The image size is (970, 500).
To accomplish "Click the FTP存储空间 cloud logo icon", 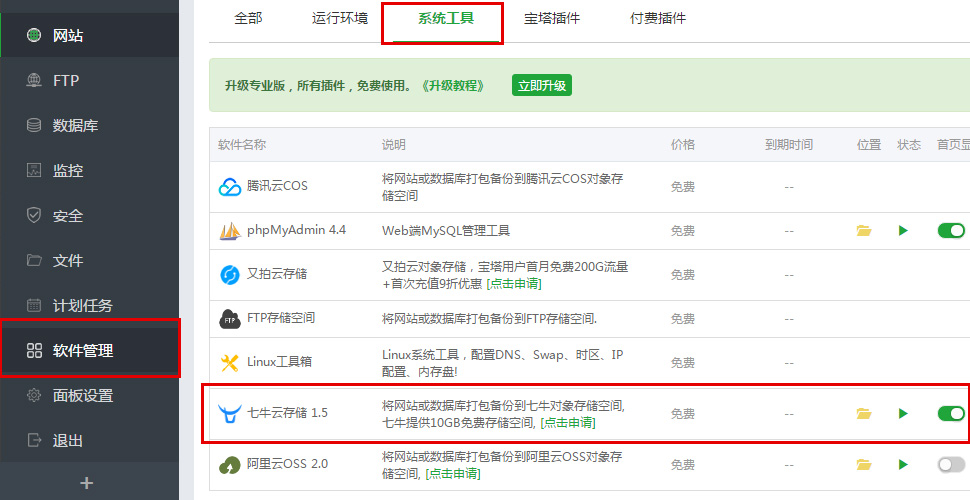I will pos(230,319).
